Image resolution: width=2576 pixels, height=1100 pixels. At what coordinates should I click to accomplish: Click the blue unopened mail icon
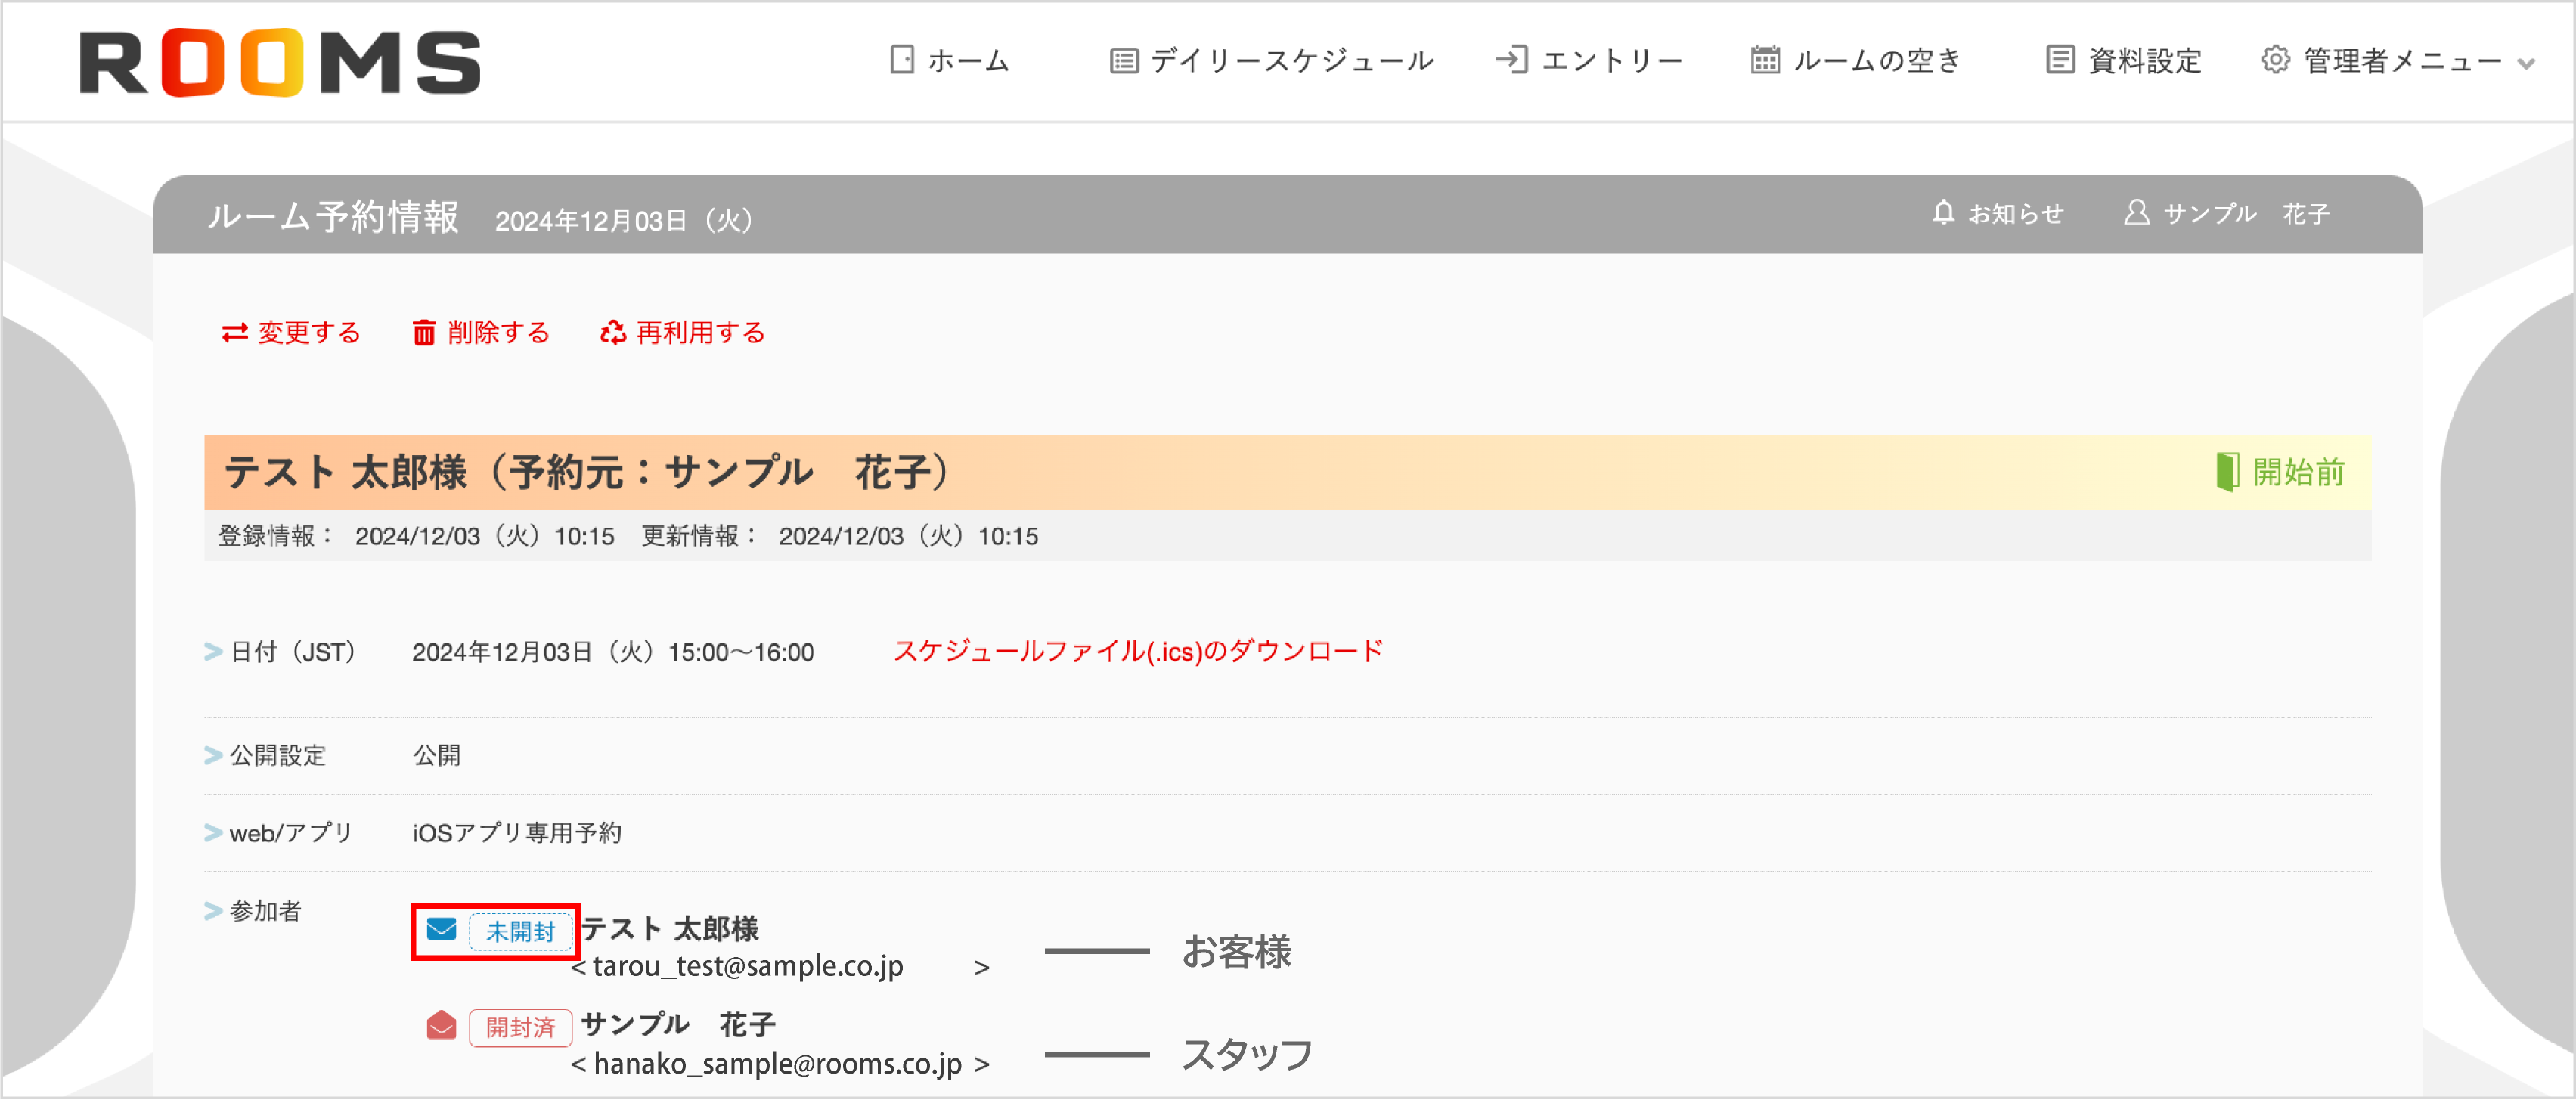click(x=441, y=930)
